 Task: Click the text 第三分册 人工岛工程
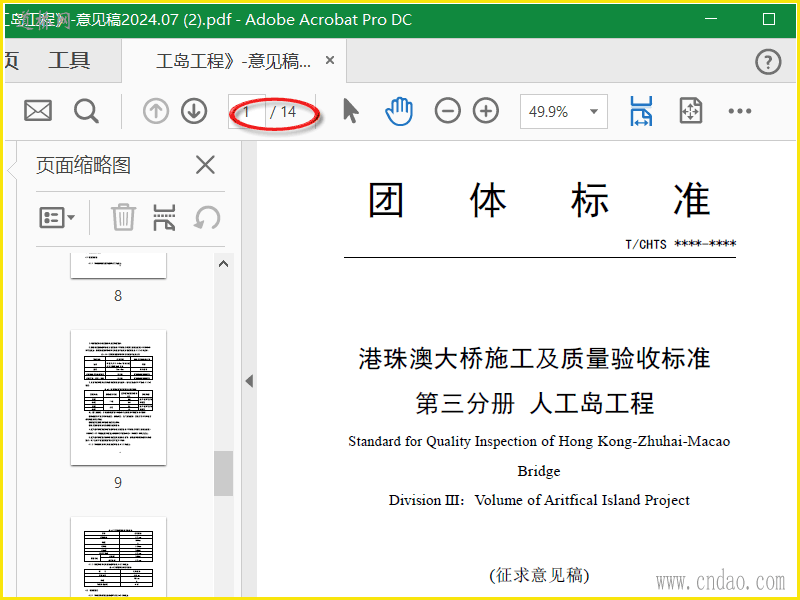pyautogui.click(x=534, y=403)
